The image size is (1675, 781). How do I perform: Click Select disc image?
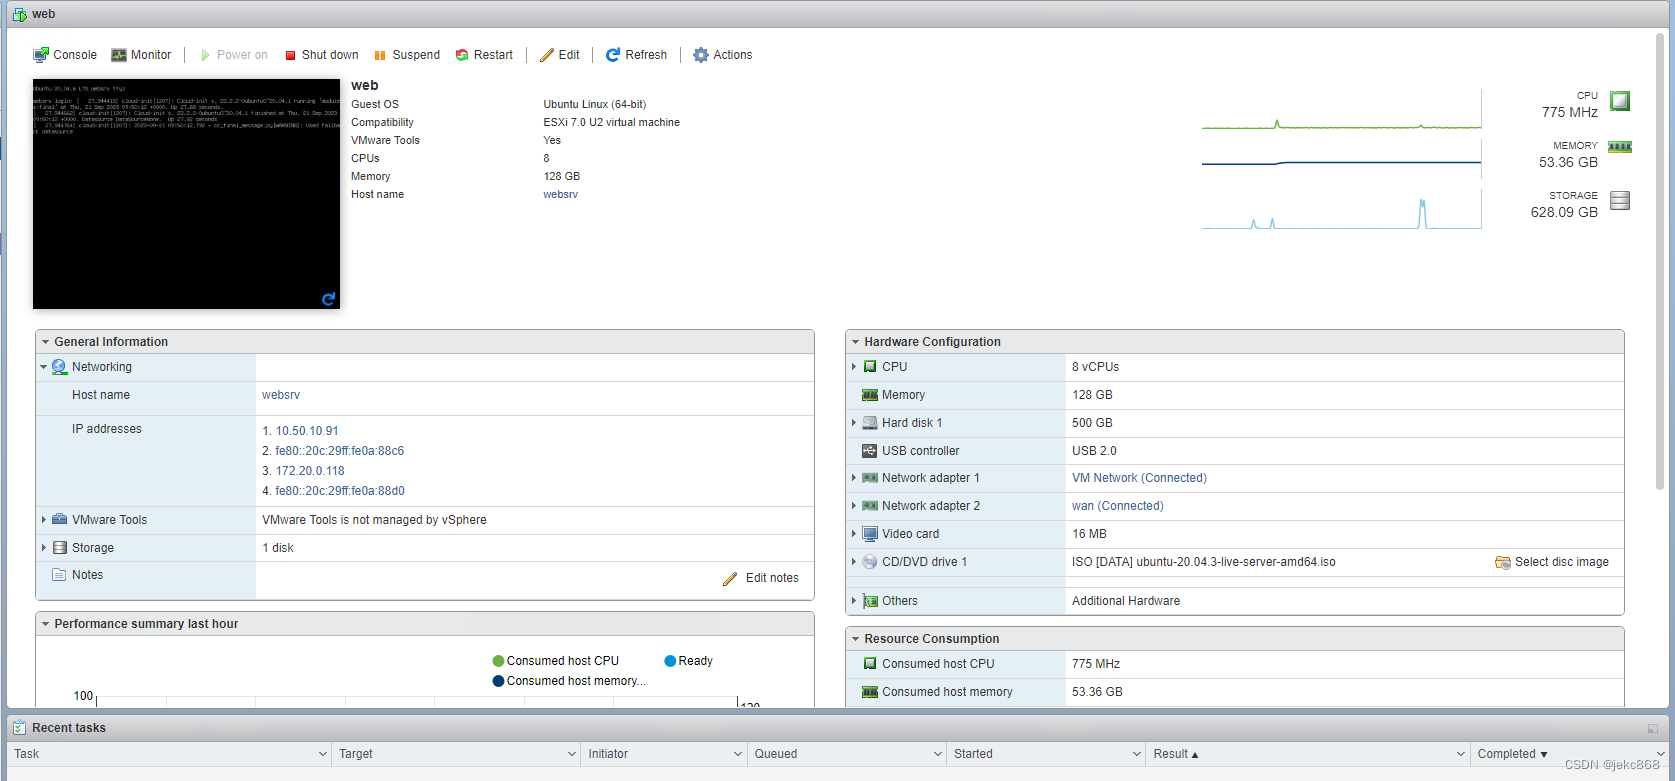click(1552, 562)
